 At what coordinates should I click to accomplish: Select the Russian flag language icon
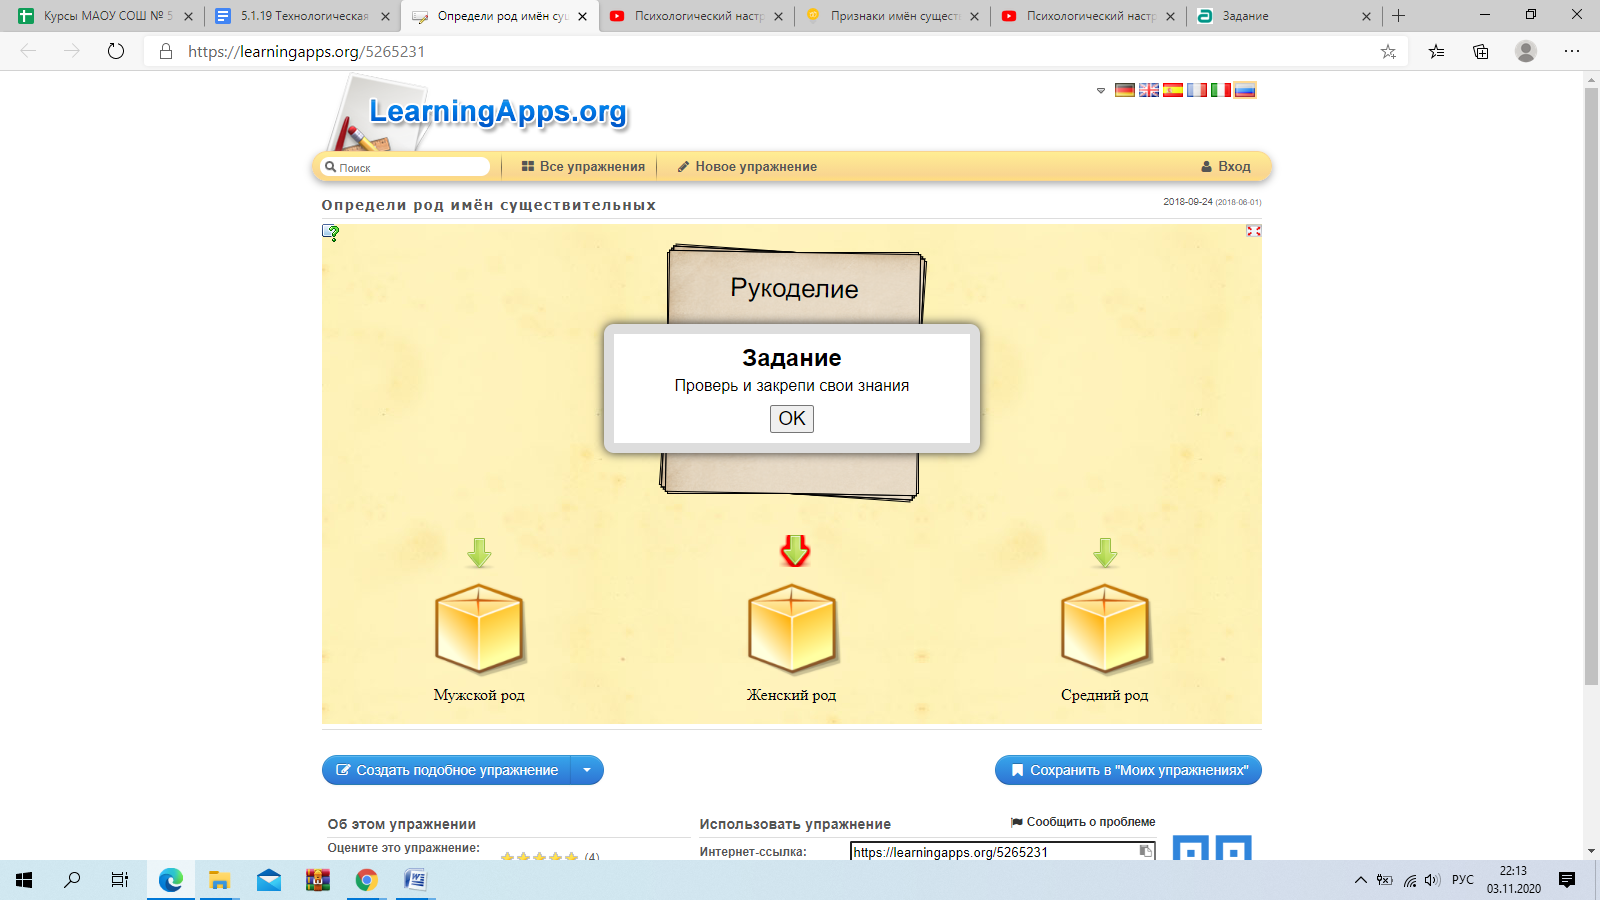coord(1245,90)
